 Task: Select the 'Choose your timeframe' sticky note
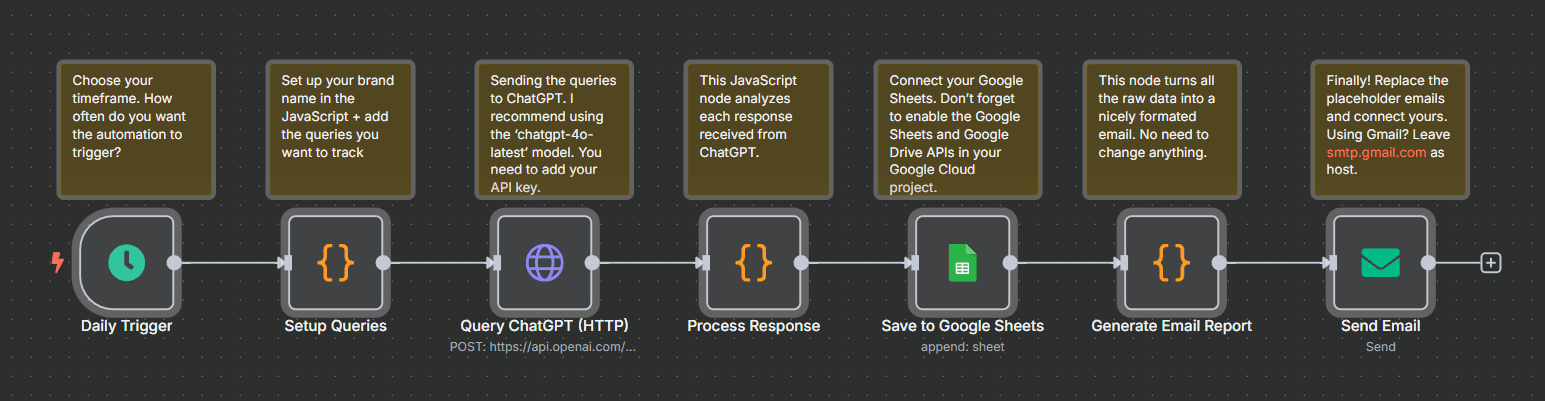coord(136,130)
